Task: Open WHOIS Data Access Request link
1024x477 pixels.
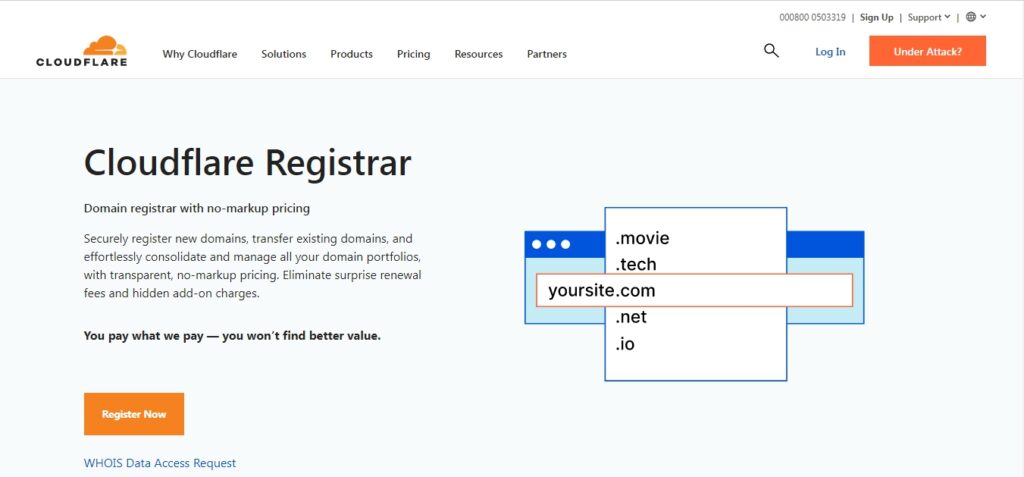Action: point(160,463)
